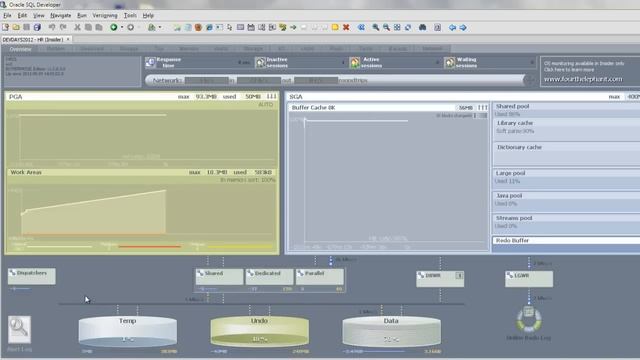Click the Waiting sessions icon
The width and height of the screenshot is (640, 360).
(x=449, y=62)
